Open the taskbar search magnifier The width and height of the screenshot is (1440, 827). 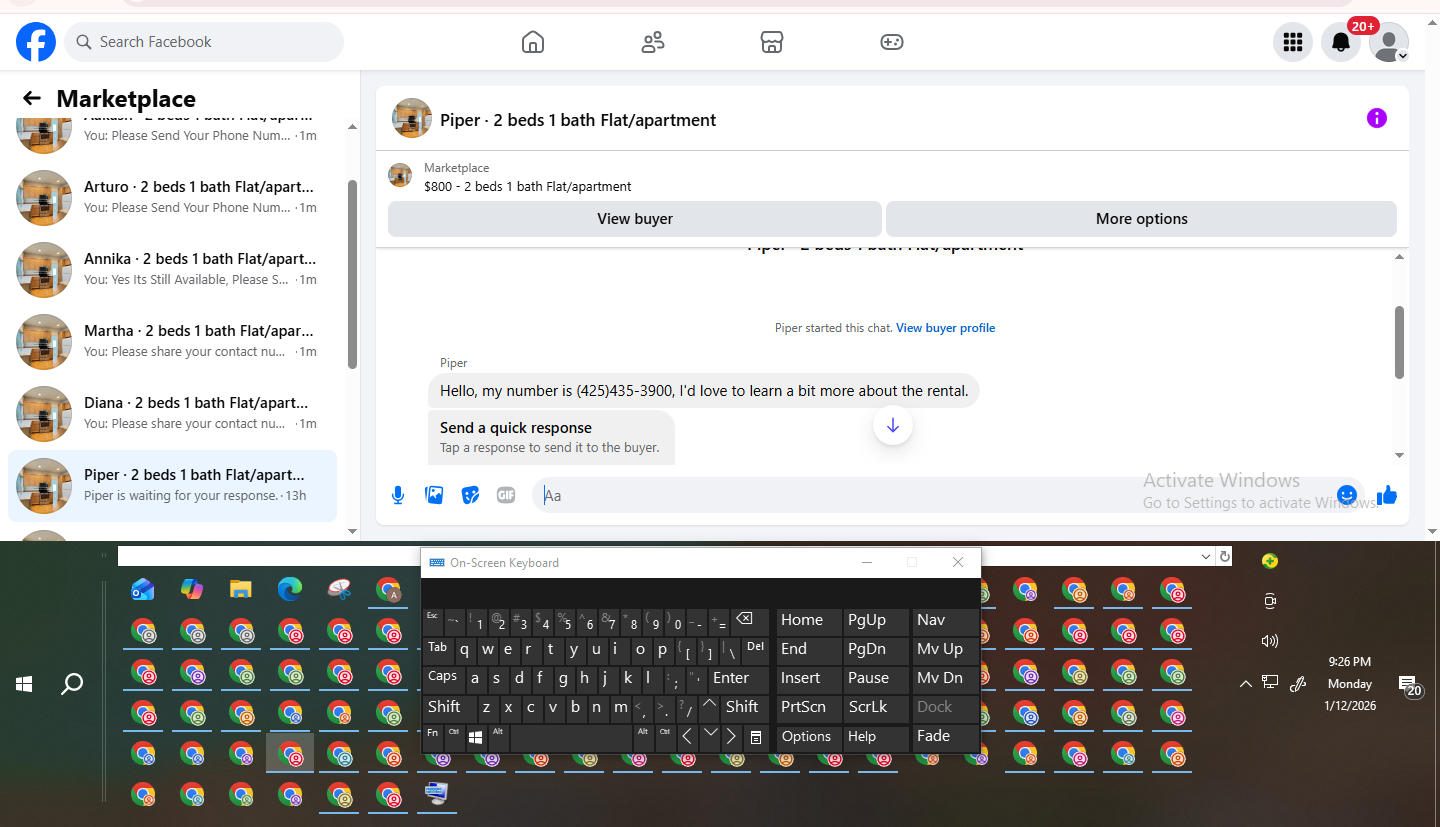tap(72, 684)
